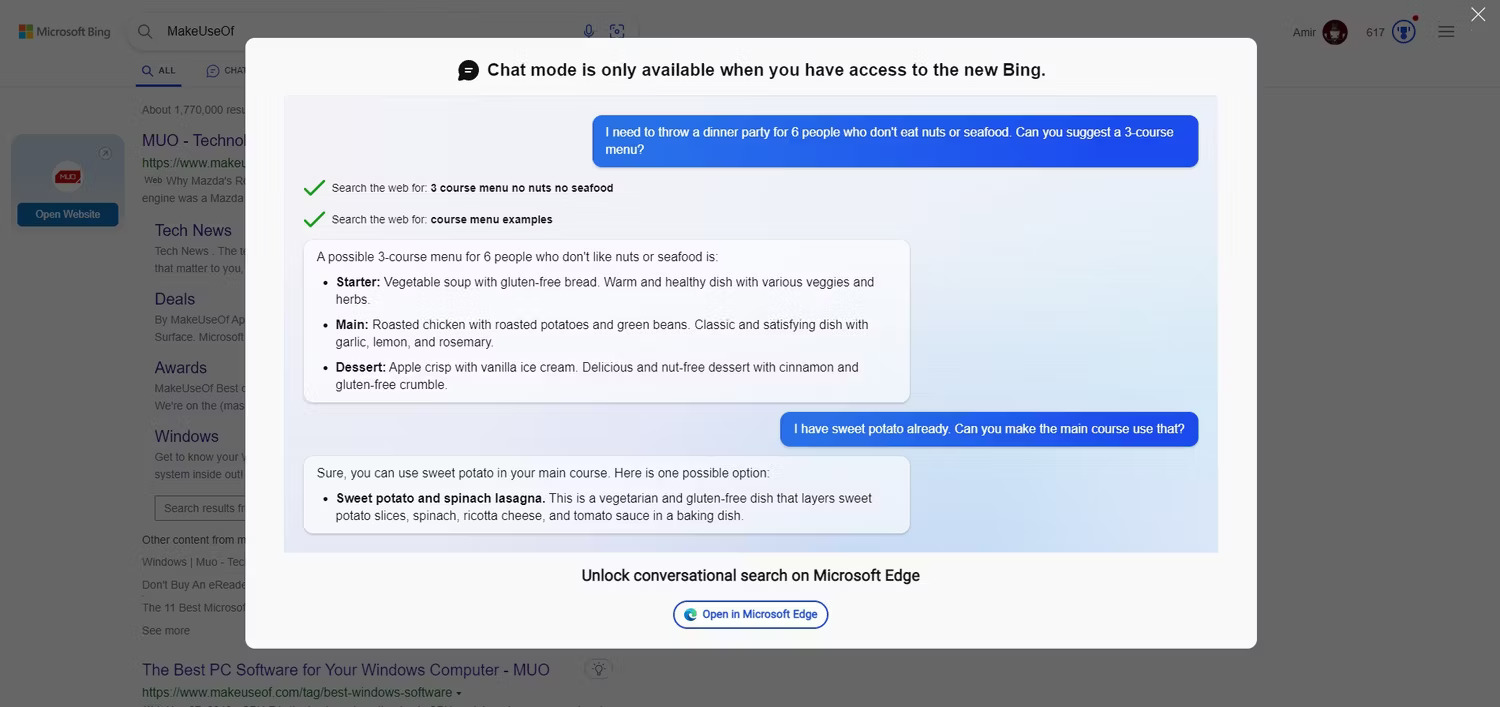Click the sweet potato user message bubble
This screenshot has height=707, width=1500.
[x=989, y=429]
